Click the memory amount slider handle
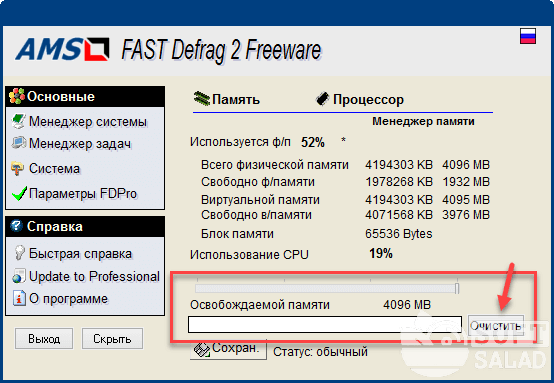 click(x=457, y=288)
